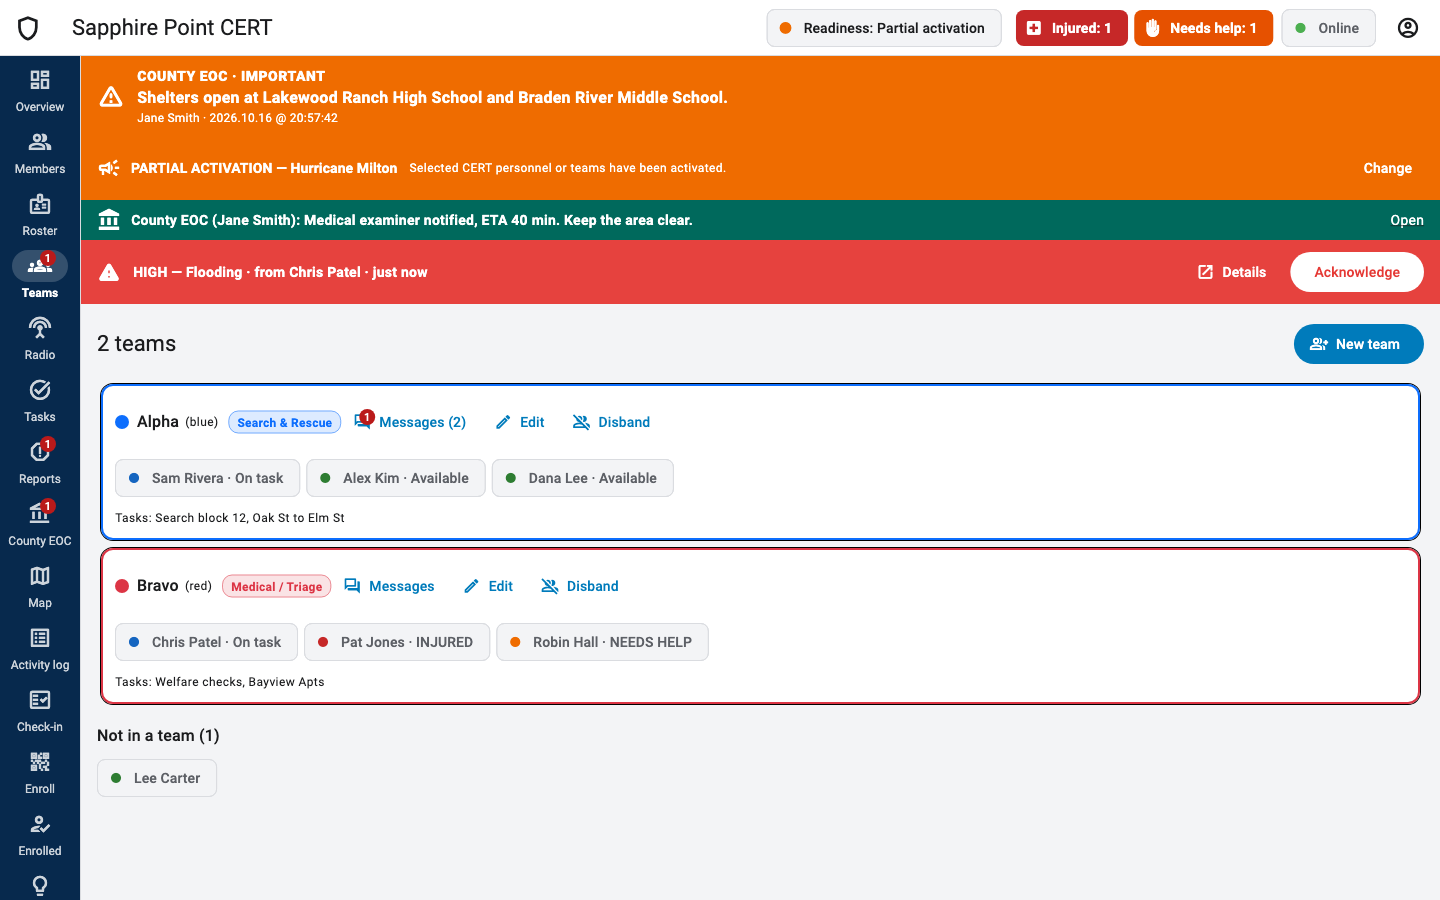Select Teams in the sidebar
1440x900 pixels.
[x=40, y=277]
